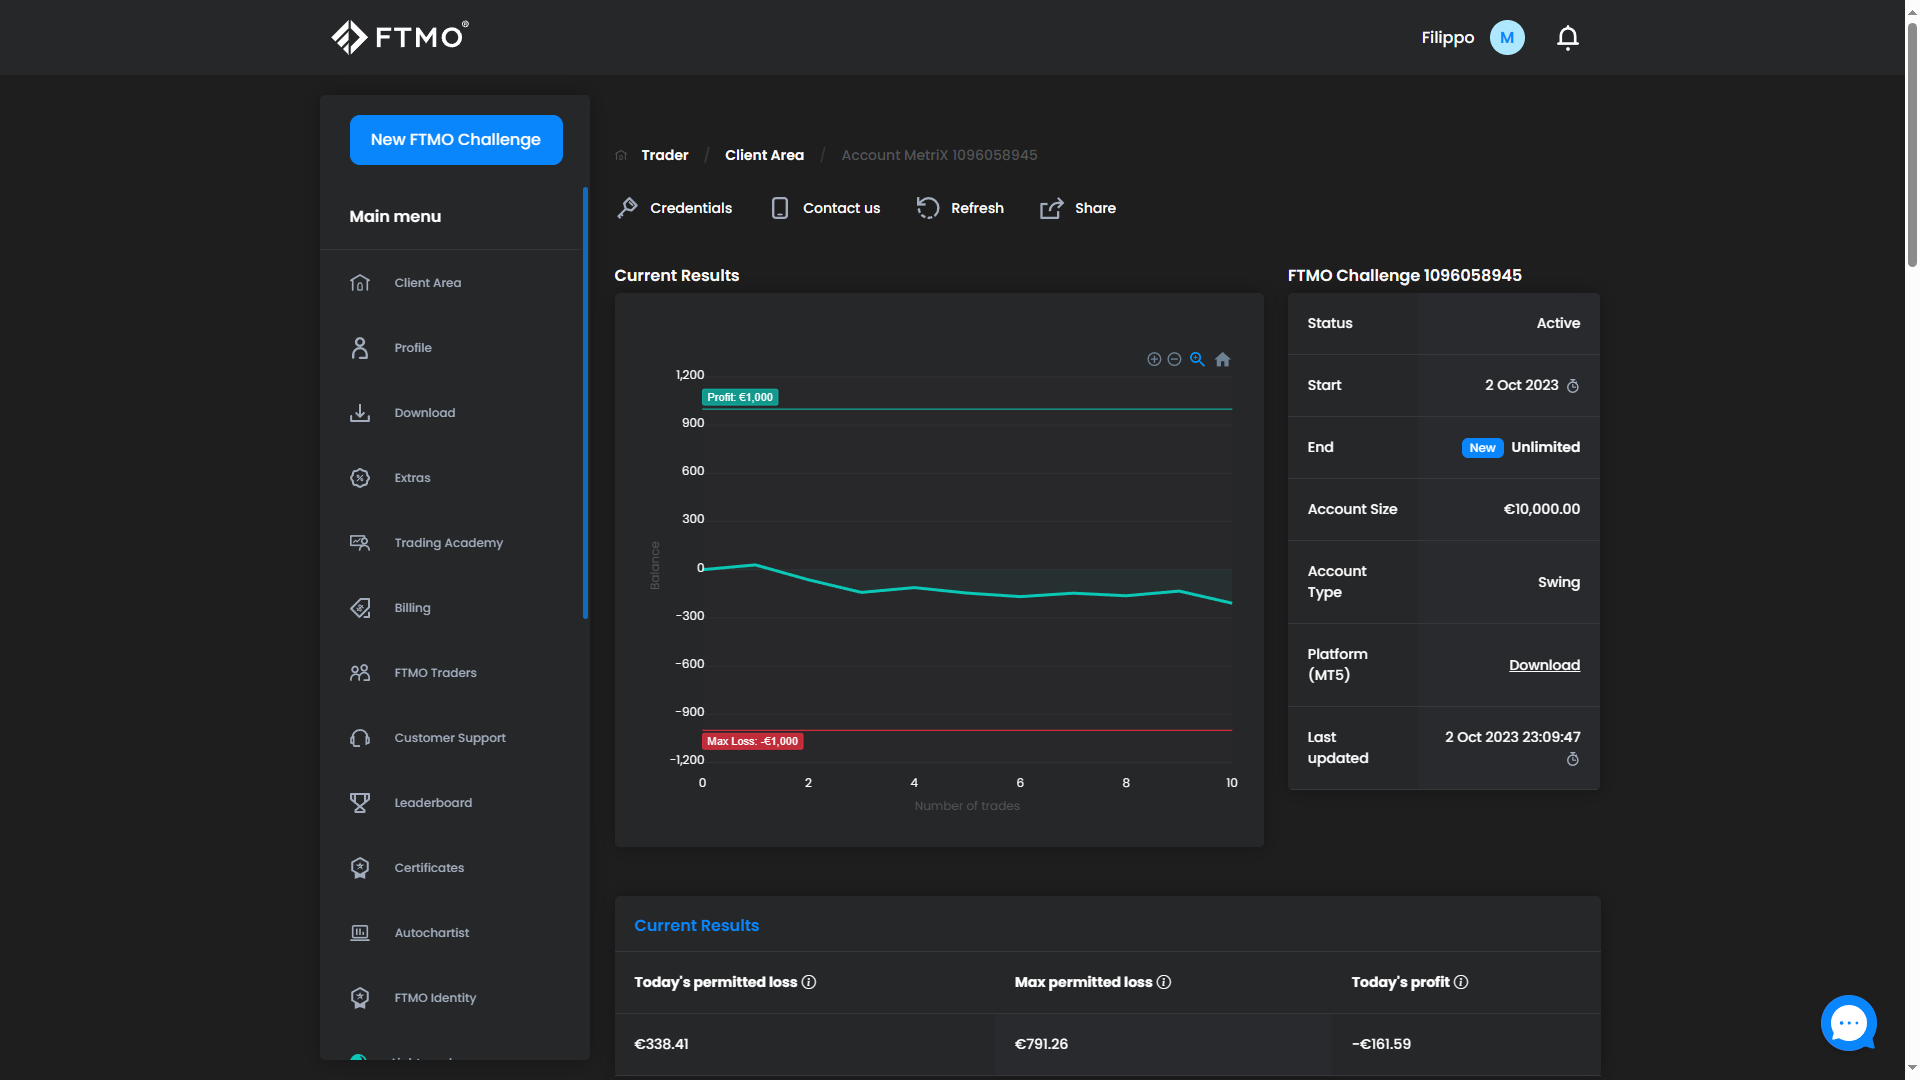Reset chart zoom with home icon
The width and height of the screenshot is (1920, 1080).
pyautogui.click(x=1222, y=359)
